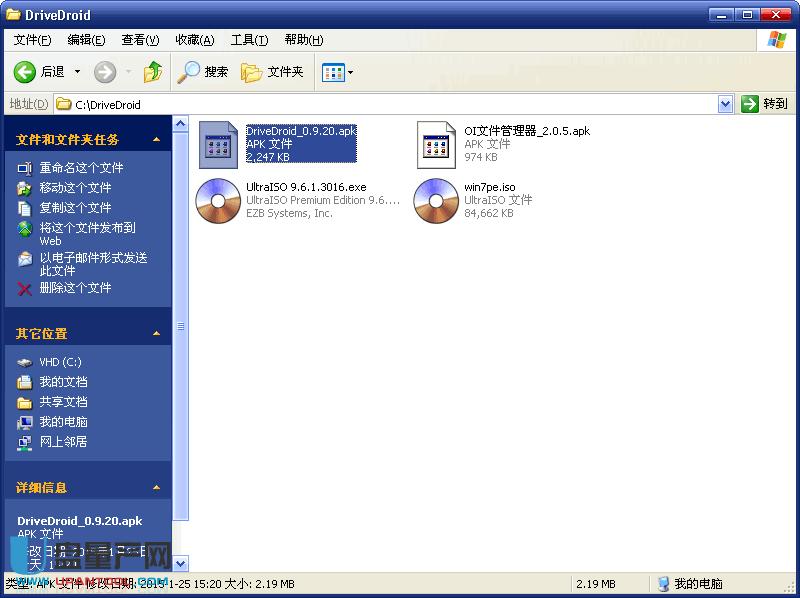Click 重命名这个文件 rename link
The height and width of the screenshot is (598, 800).
pos(81,168)
